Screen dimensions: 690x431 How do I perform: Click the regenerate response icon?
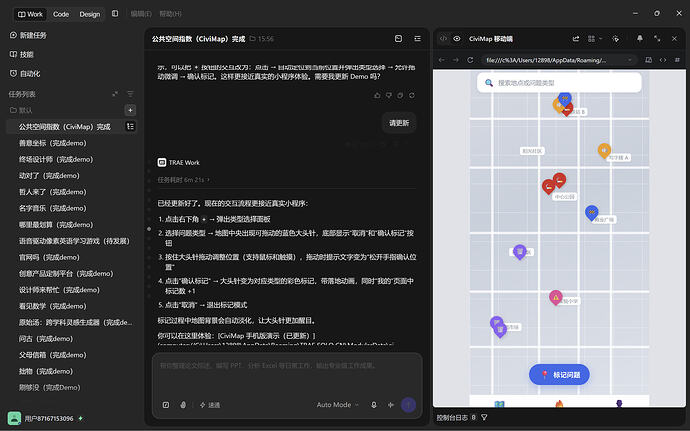point(412,95)
